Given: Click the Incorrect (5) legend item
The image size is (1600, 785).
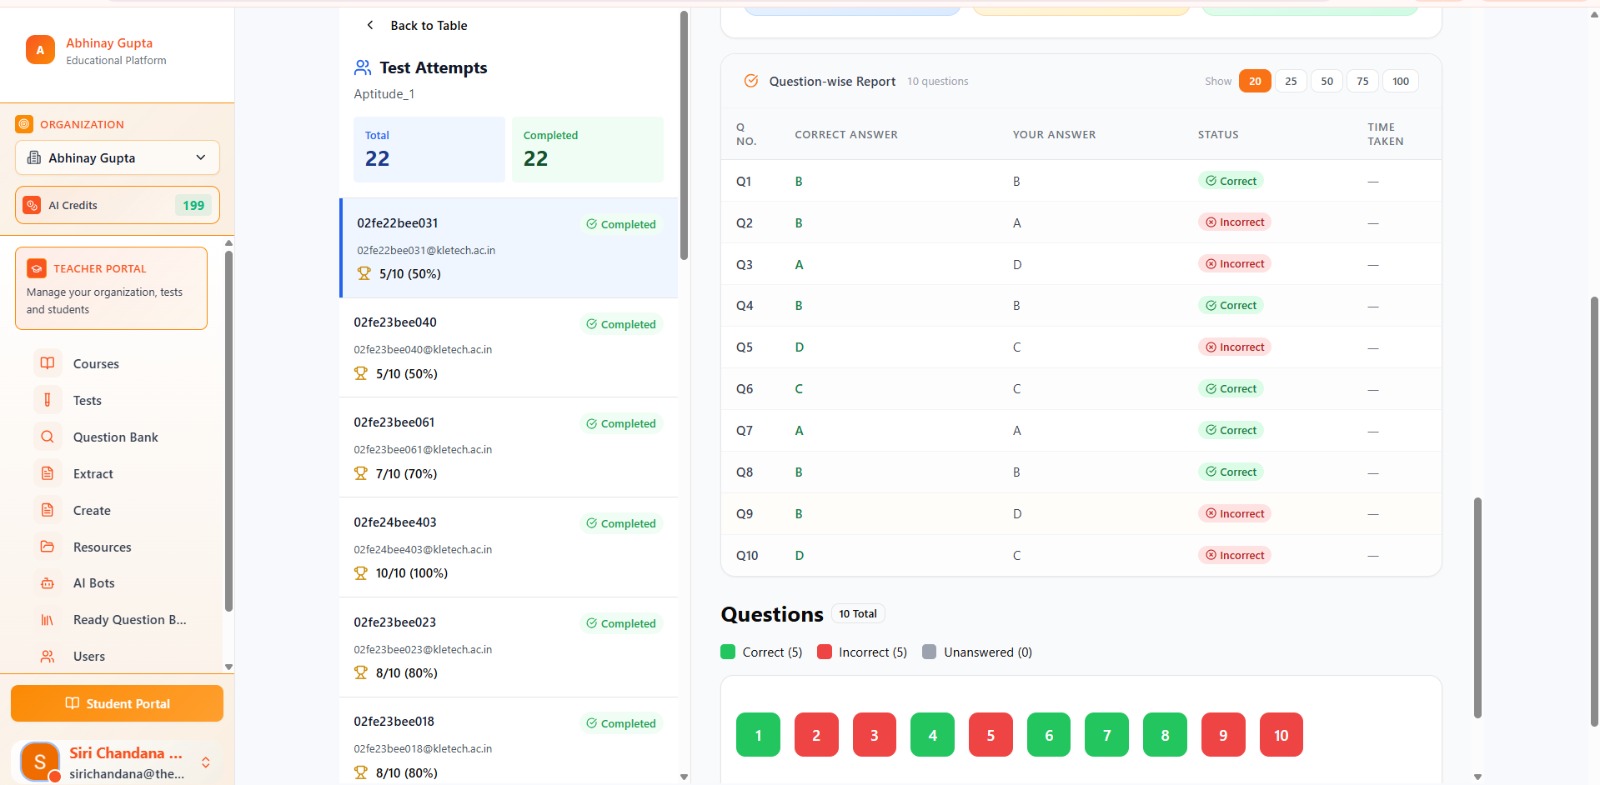Looking at the screenshot, I should tap(862, 652).
